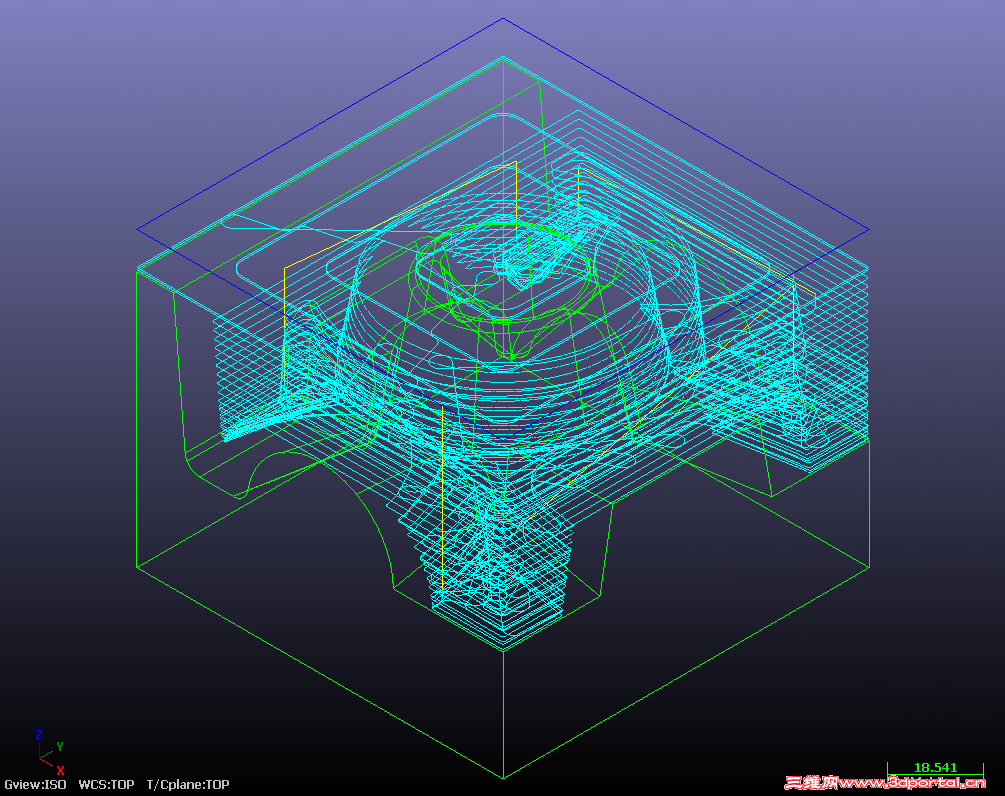Click the XYZ axis gnomon icon
Viewport: 1005px width, 796px height.
49,752
